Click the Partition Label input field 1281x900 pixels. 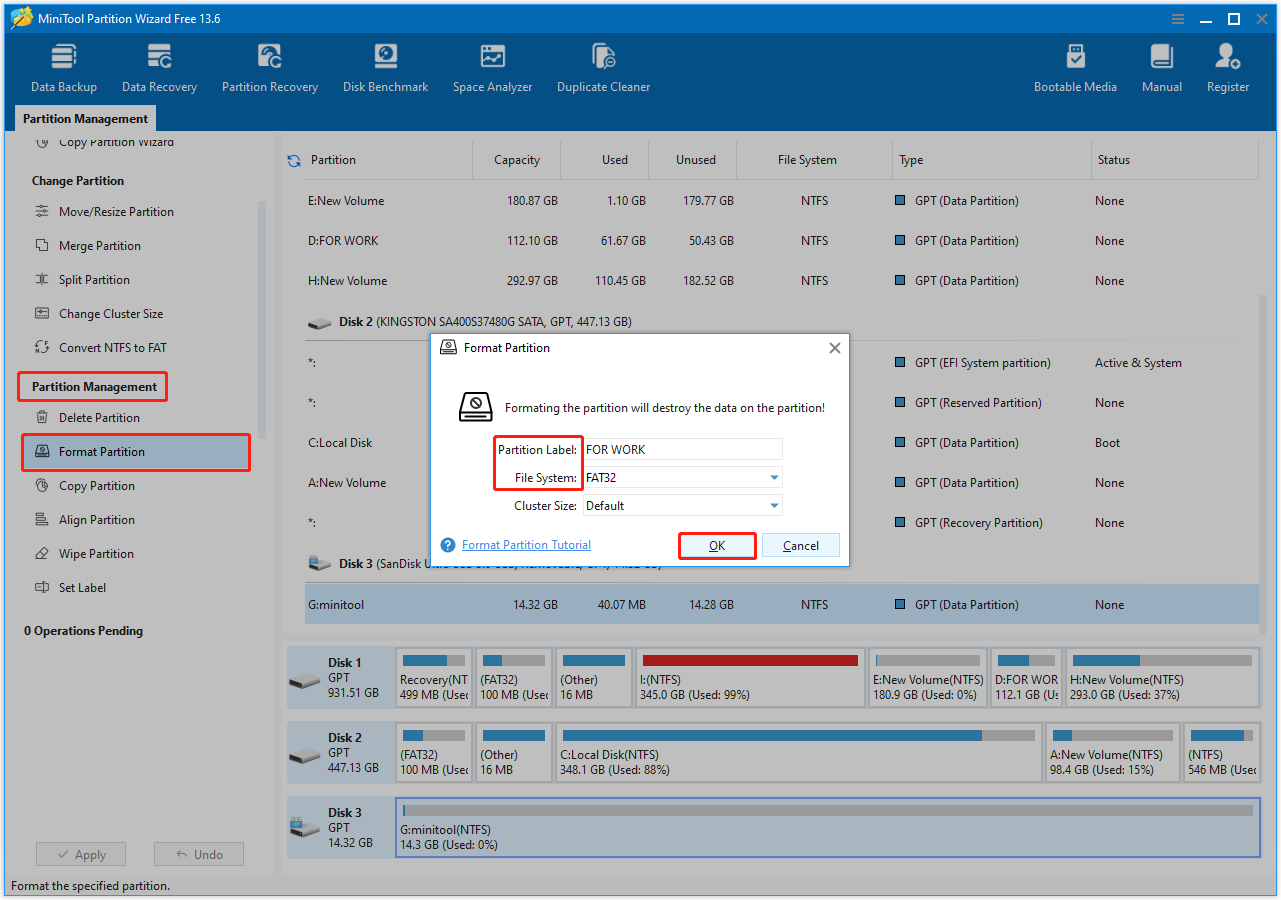pos(682,448)
